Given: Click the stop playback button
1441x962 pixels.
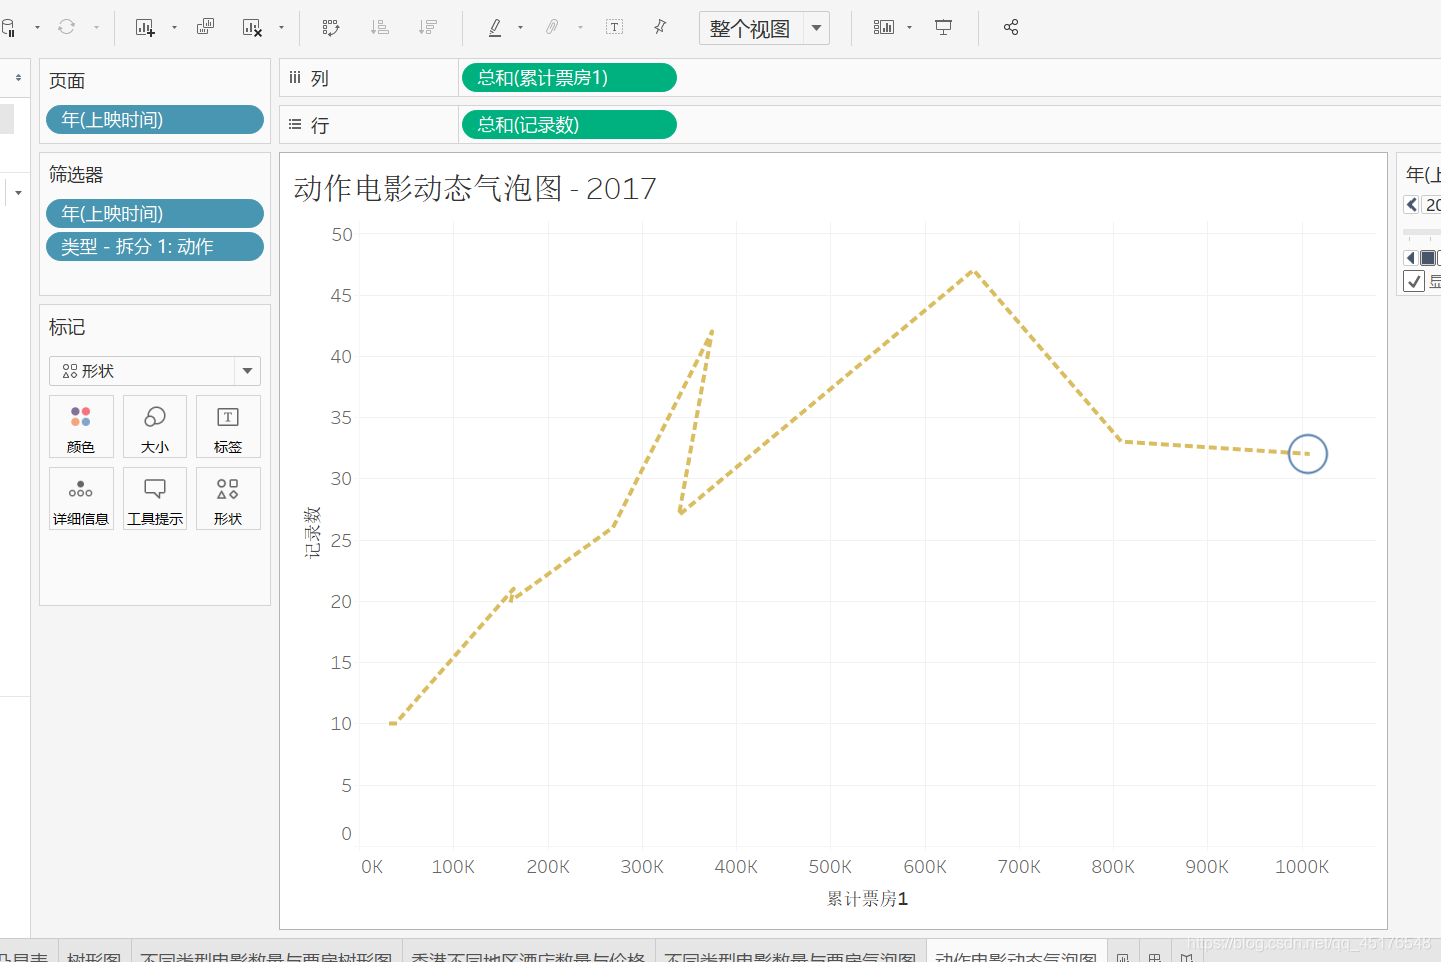Looking at the screenshot, I should pyautogui.click(x=1428, y=258).
